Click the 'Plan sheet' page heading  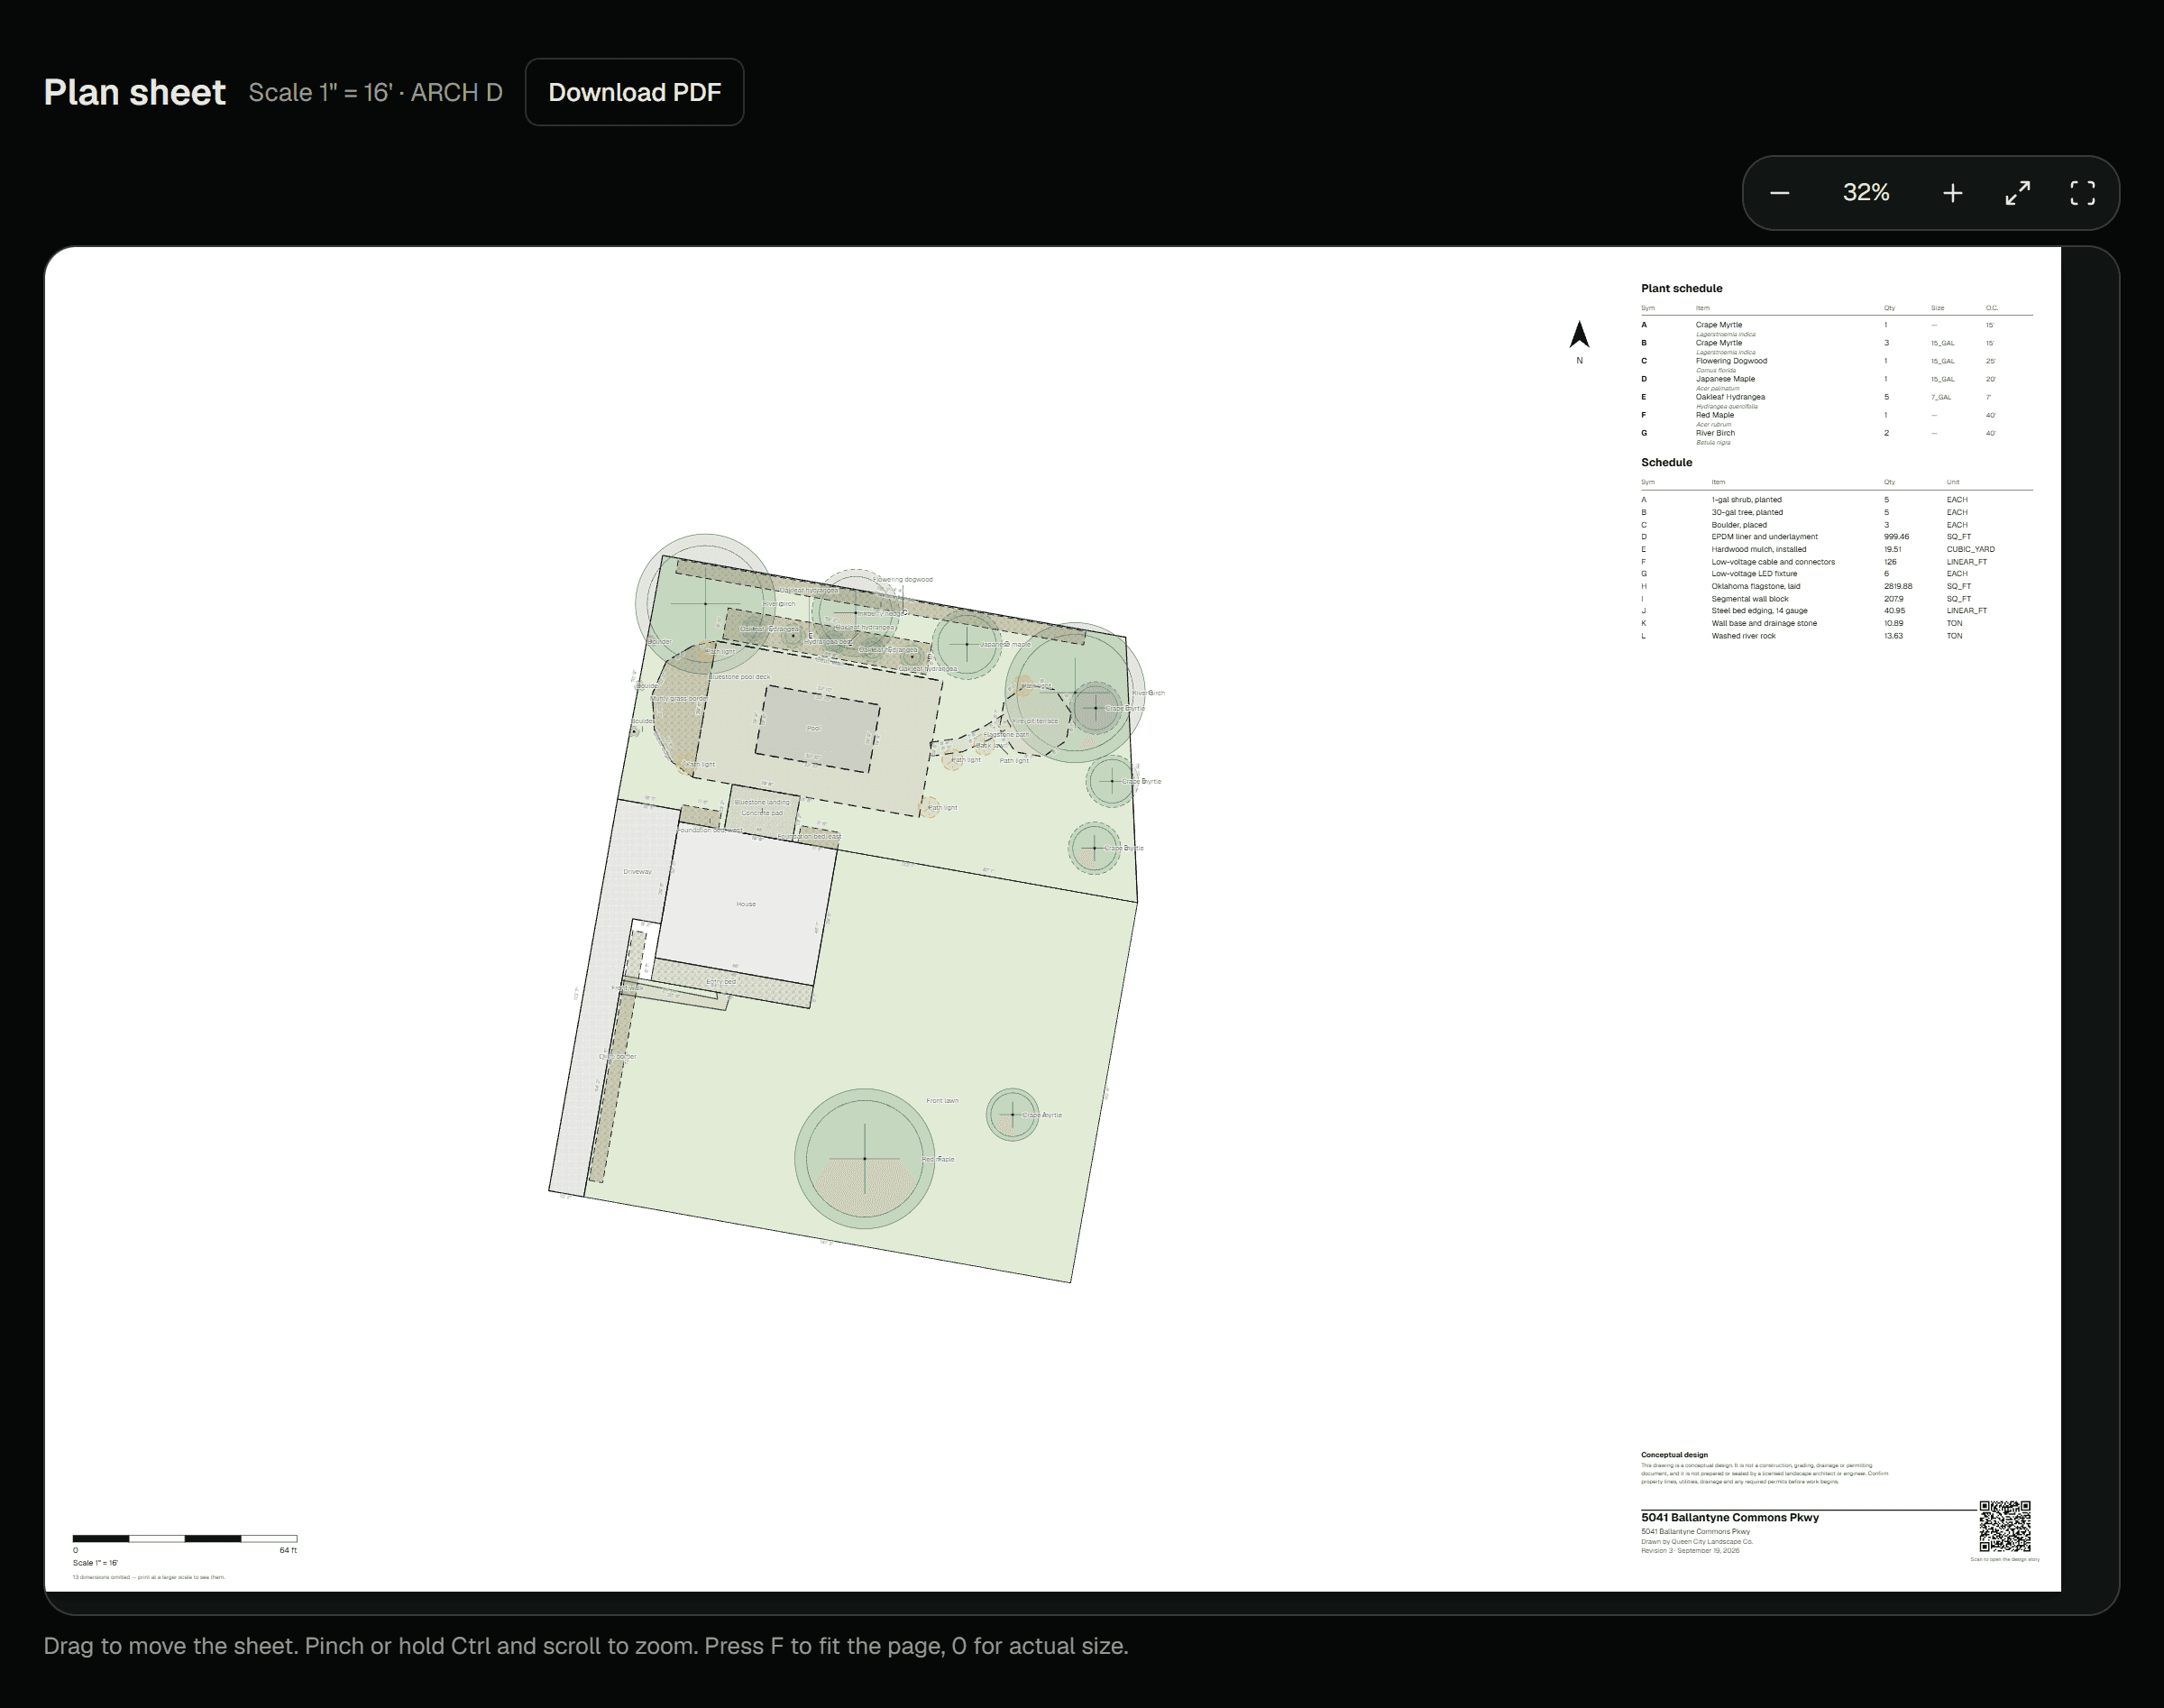[135, 92]
